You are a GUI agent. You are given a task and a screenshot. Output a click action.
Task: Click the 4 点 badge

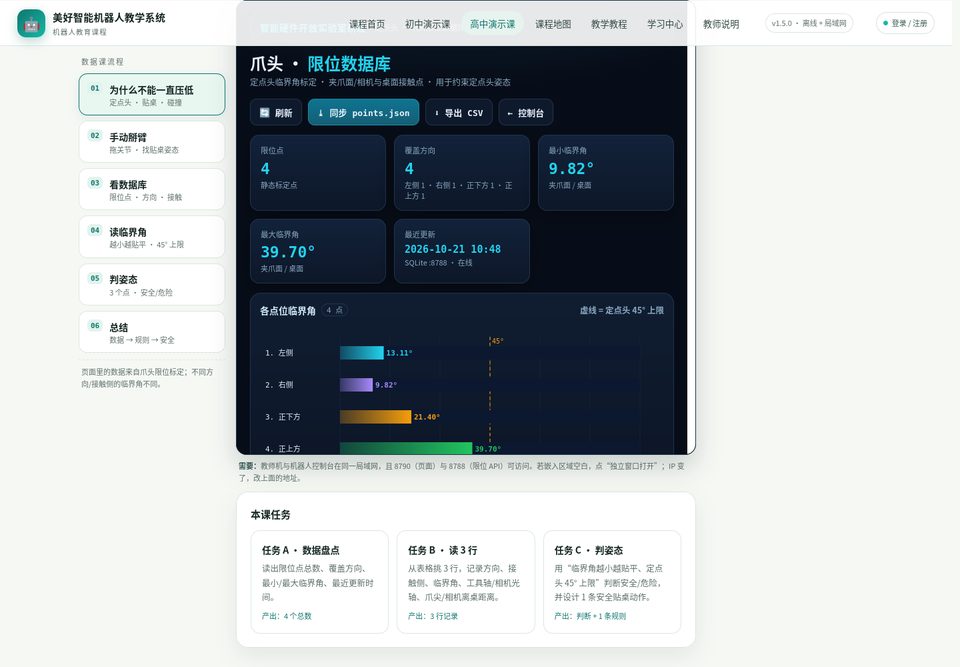click(334, 310)
